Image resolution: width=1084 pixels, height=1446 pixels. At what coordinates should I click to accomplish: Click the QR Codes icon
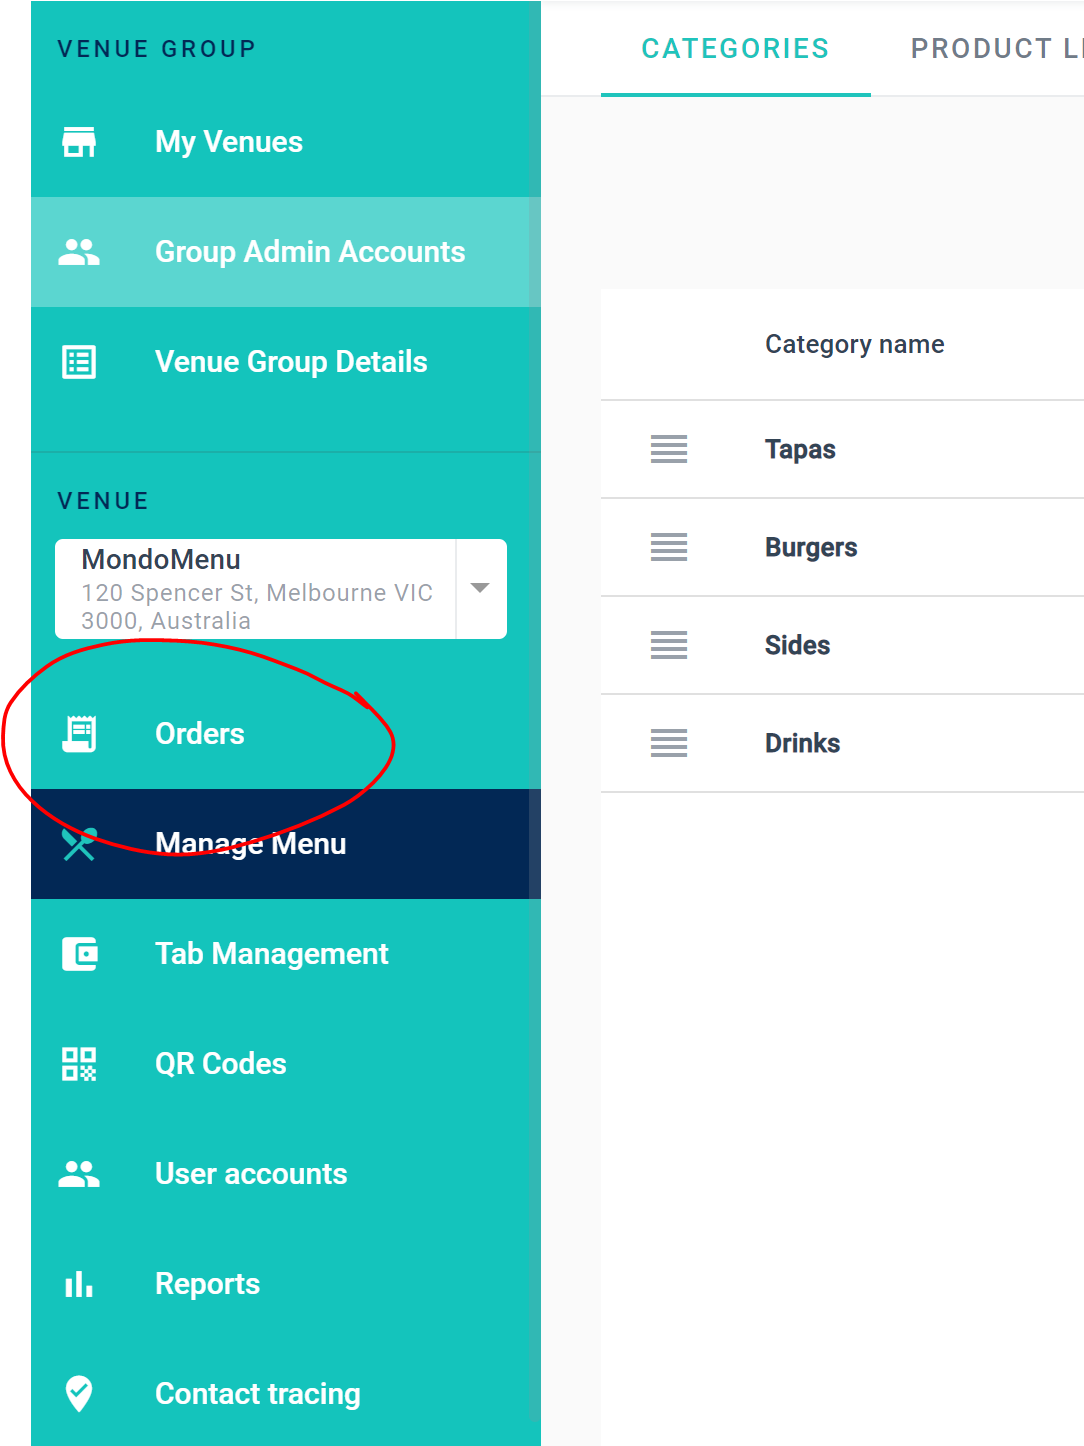79,1064
